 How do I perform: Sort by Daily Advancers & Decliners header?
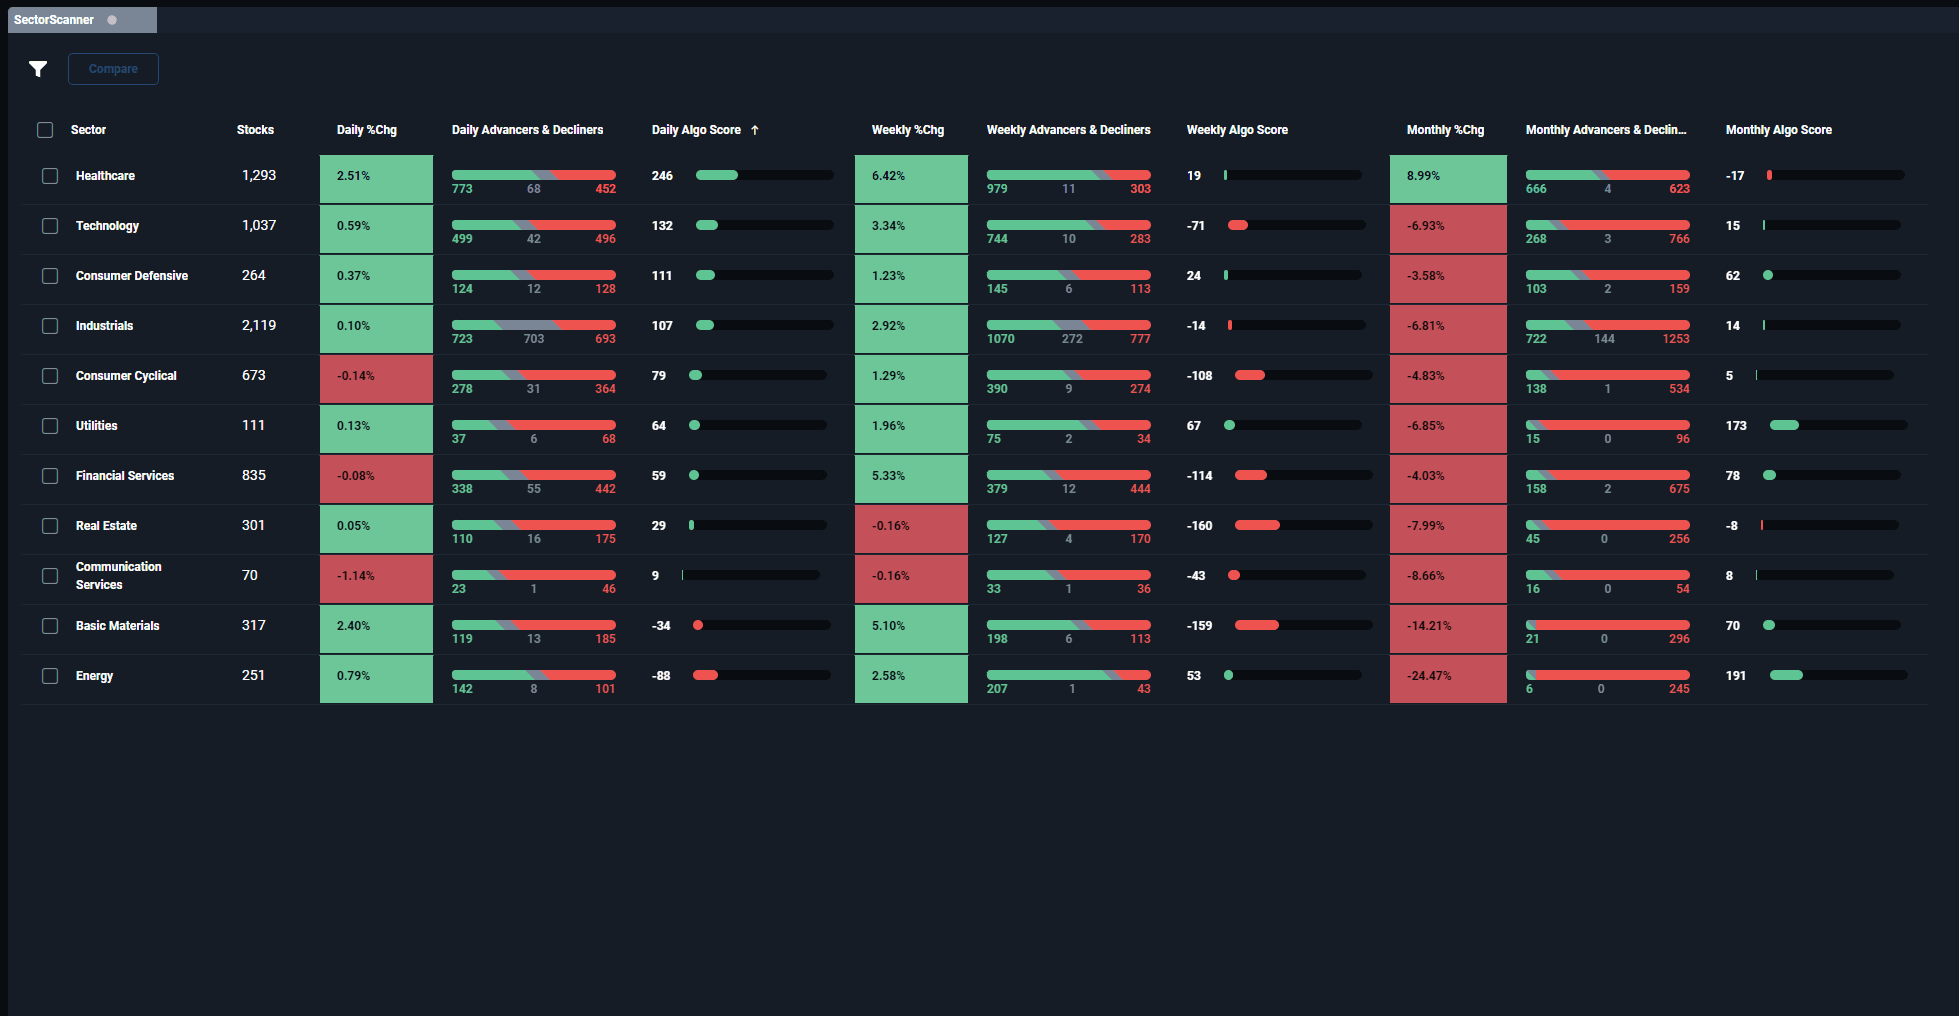pos(527,130)
